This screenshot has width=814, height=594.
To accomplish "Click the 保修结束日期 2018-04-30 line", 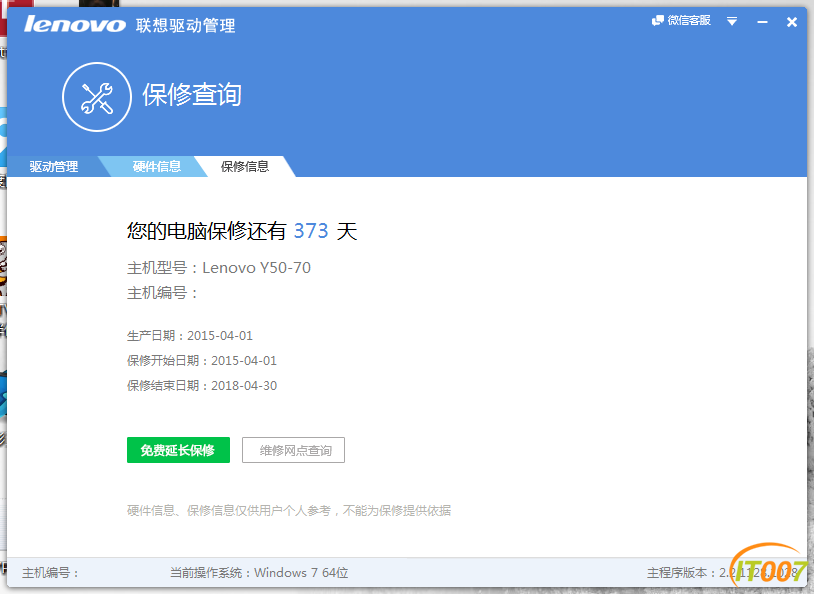I will coord(202,386).
